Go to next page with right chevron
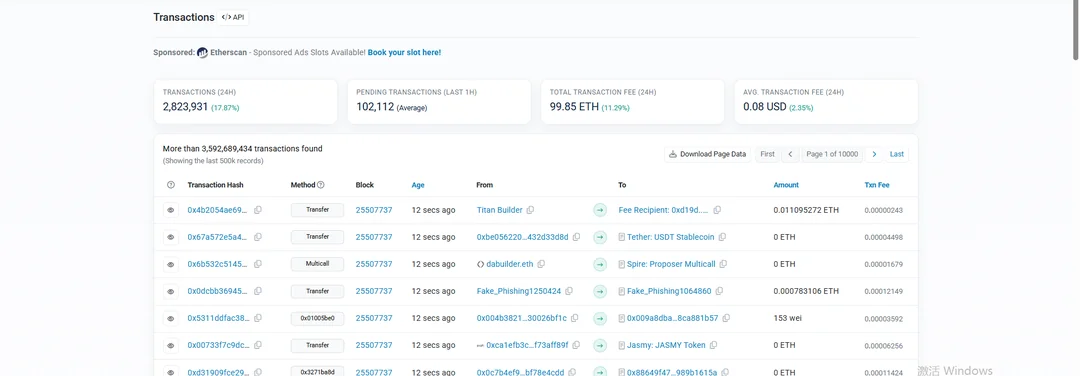This screenshot has width=1080, height=376. pyautogui.click(x=874, y=154)
